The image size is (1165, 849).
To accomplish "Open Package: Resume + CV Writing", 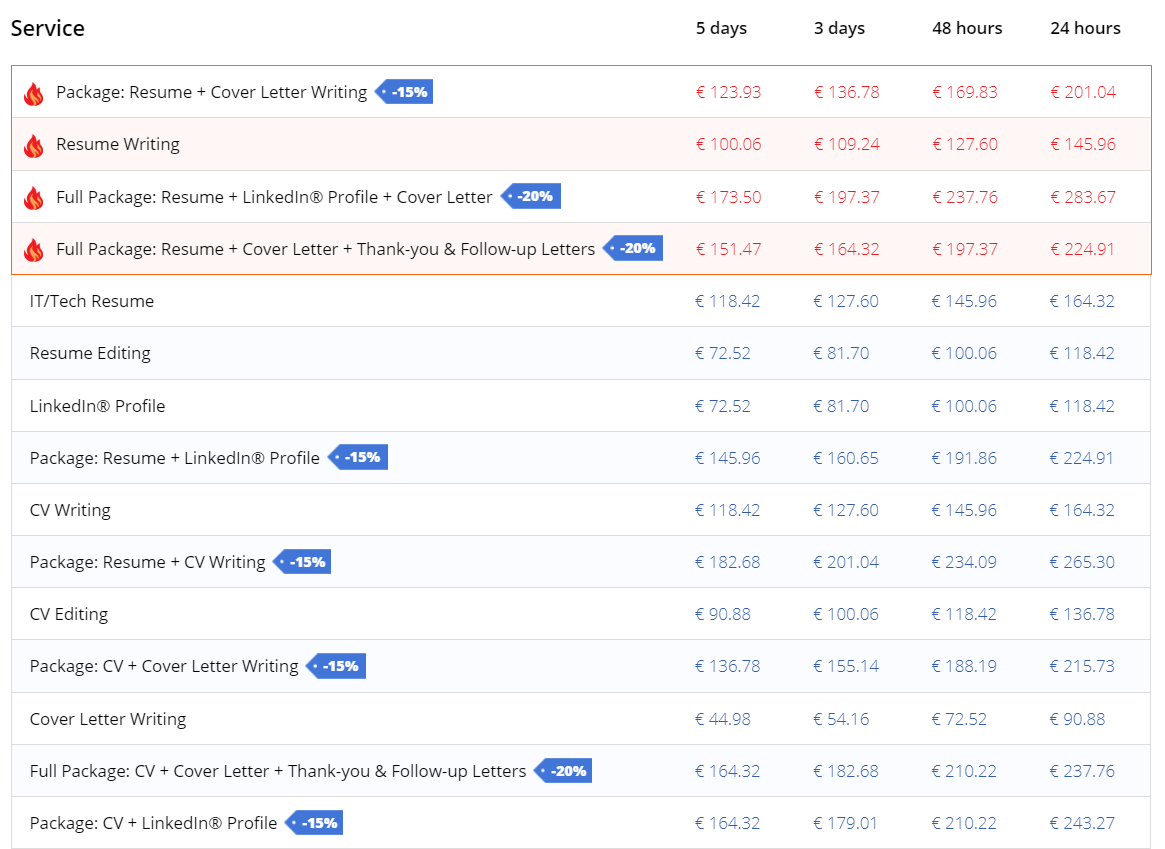I will tap(147, 562).
